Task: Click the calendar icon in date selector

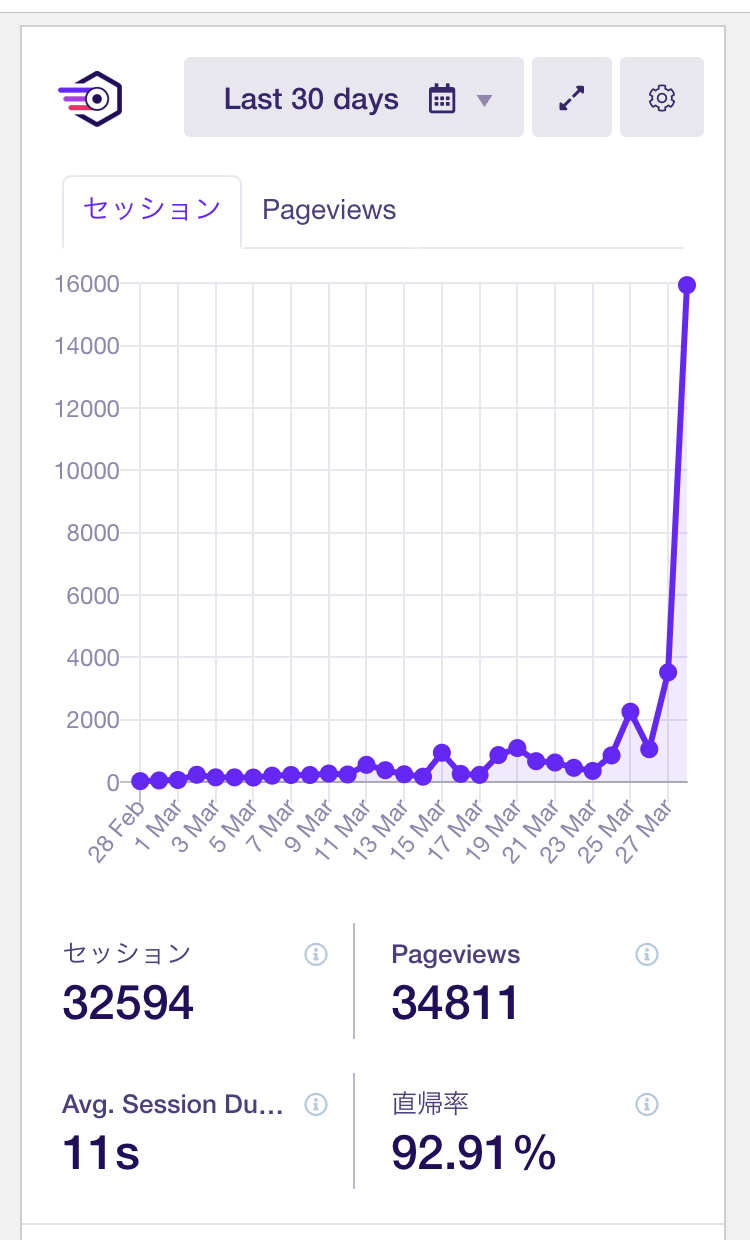Action: pyautogui.click(x=442, y=99)
